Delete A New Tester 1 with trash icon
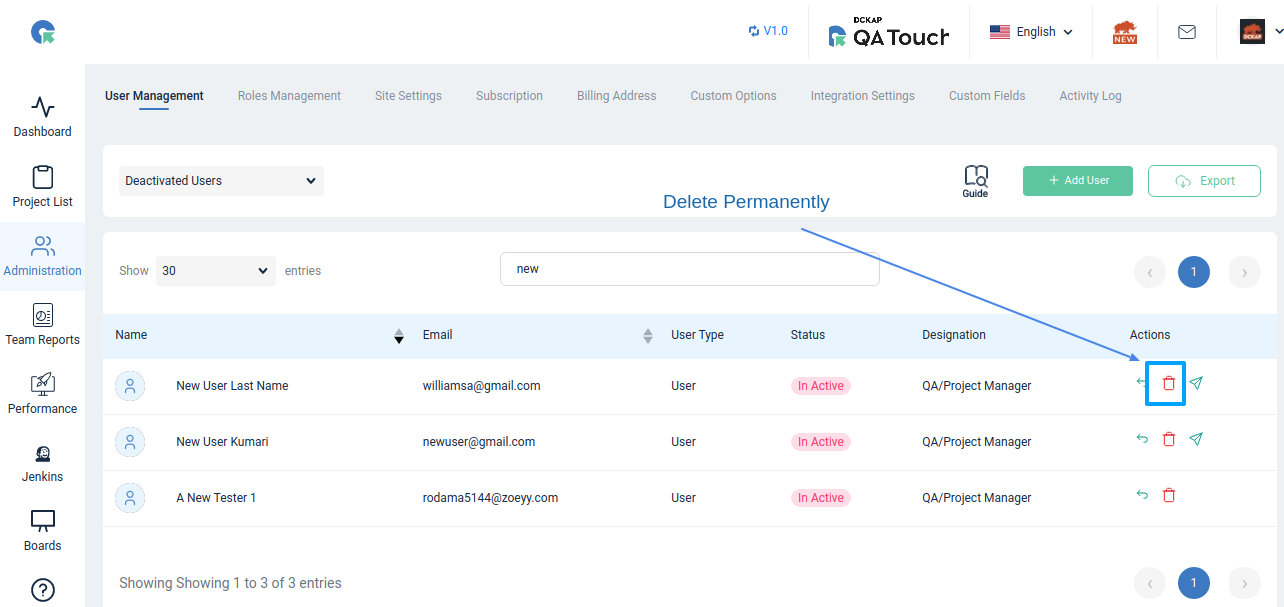Viewport: 1284px width, 607px height. click(1168, 495)
